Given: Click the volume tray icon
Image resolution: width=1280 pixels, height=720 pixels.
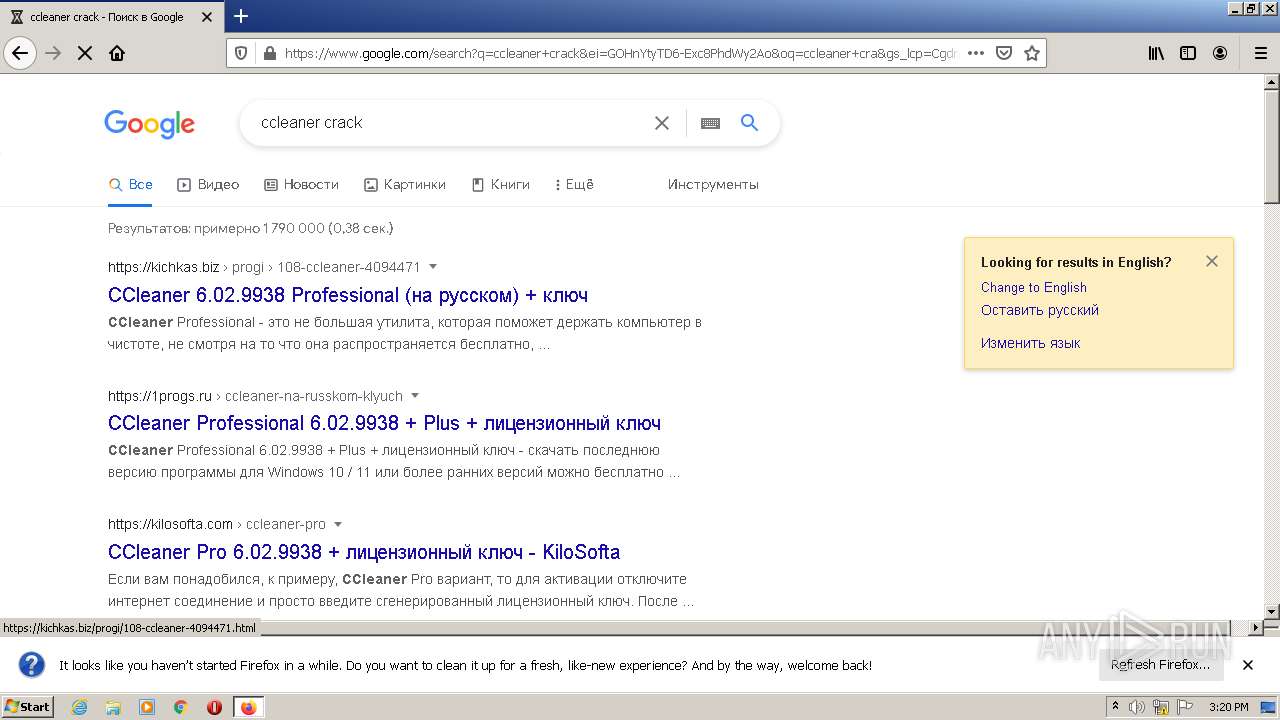Looking at the screenshot, I should coord(1137,707).
